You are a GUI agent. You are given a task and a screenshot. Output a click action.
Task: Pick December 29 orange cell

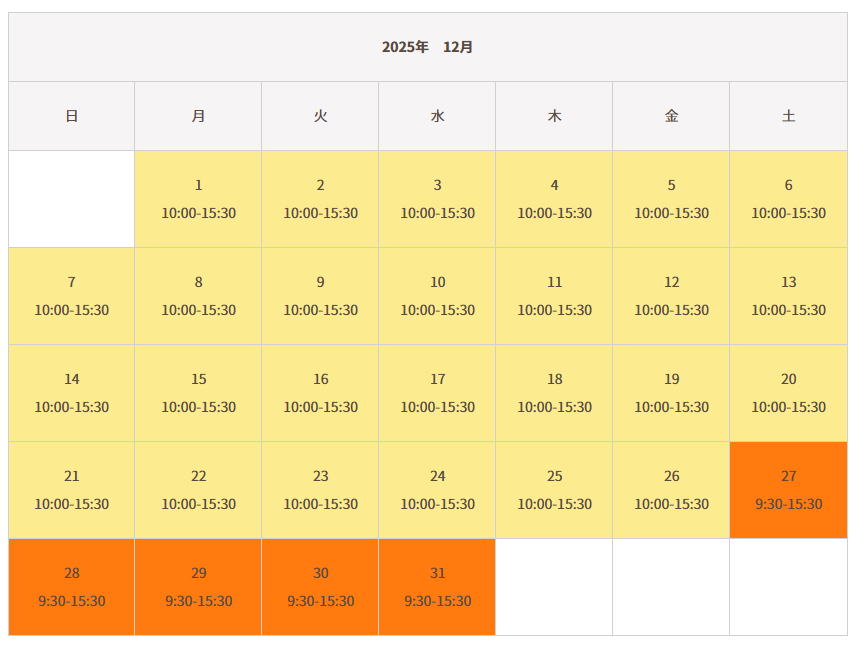coord(198,587)
